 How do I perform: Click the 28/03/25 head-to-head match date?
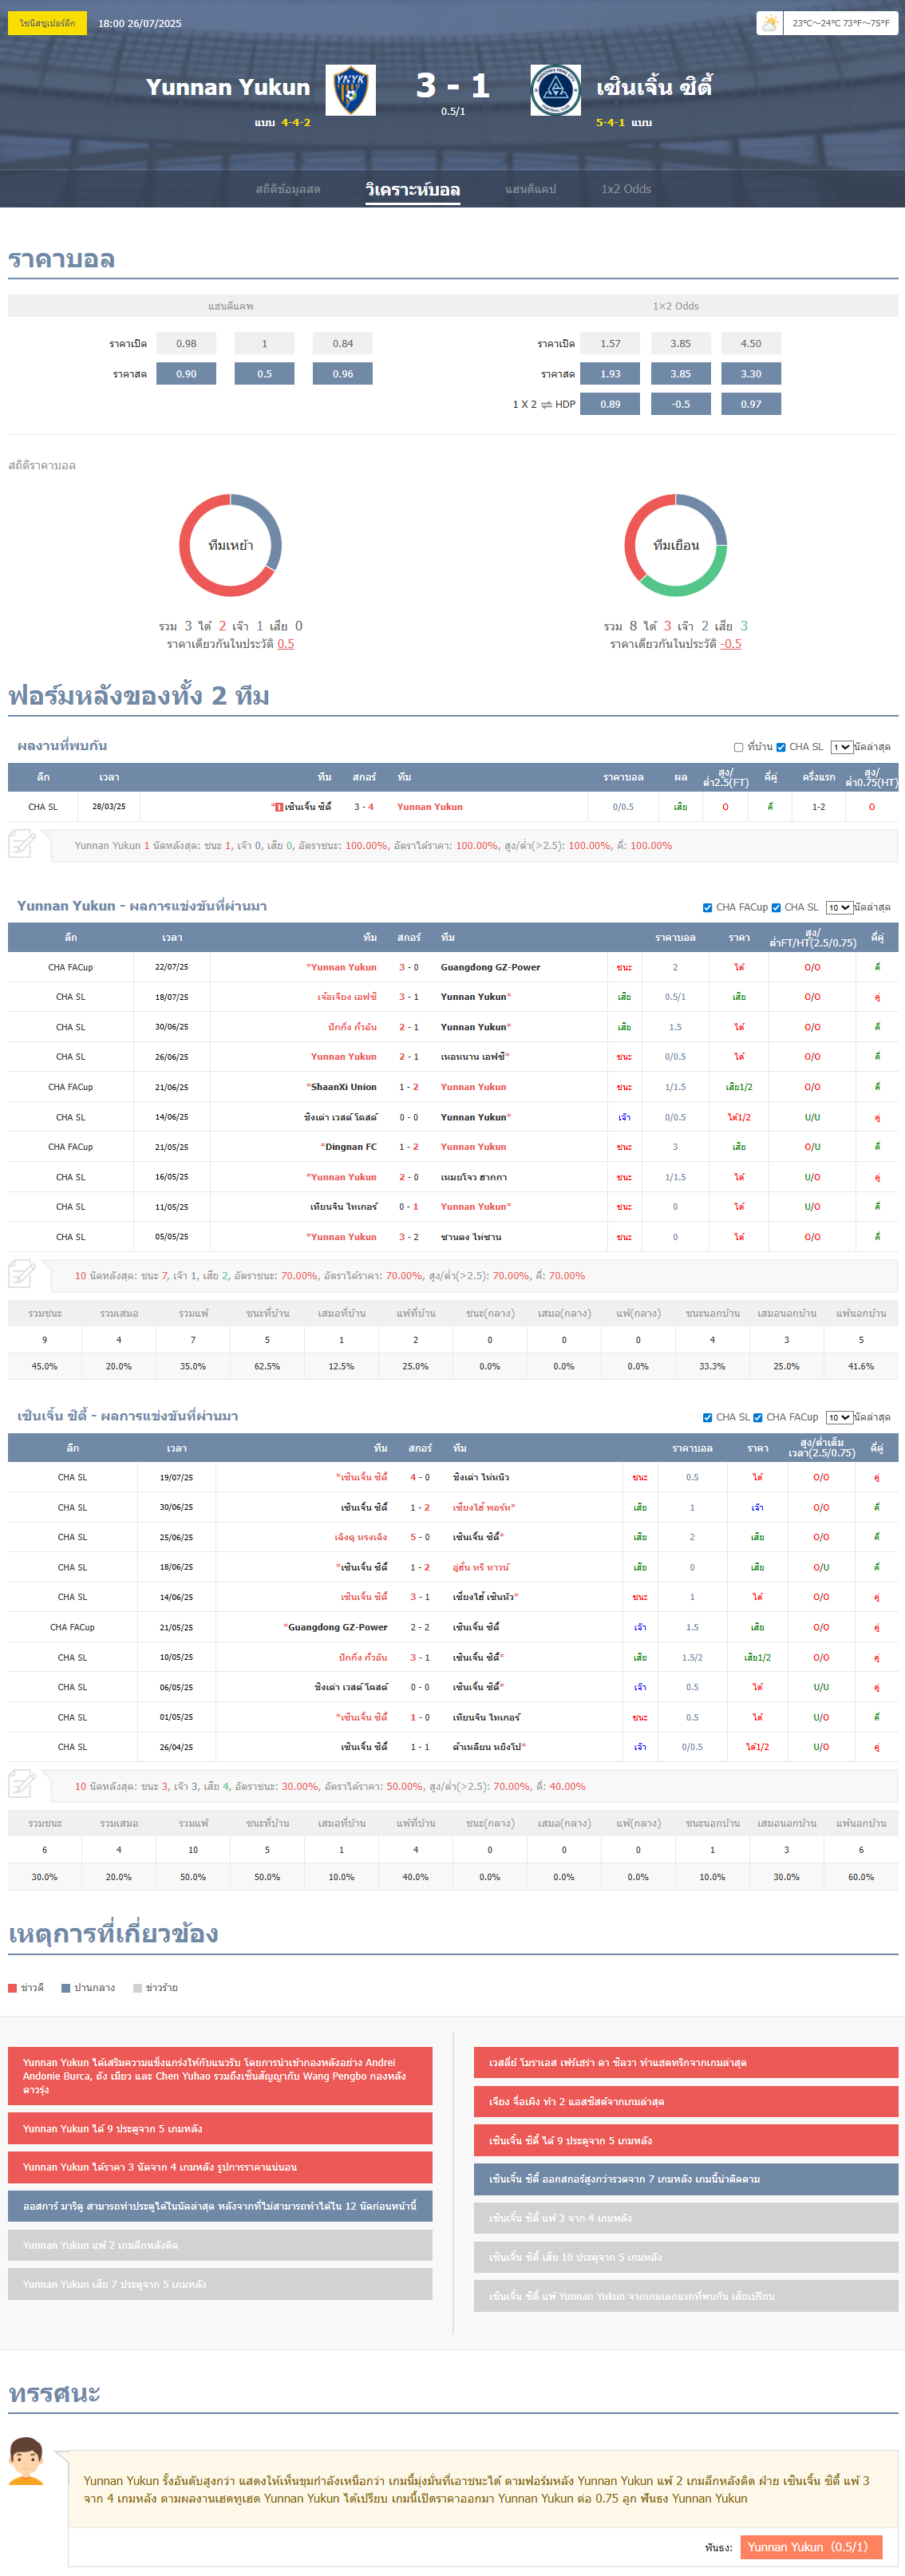click(x=109, y=807)
